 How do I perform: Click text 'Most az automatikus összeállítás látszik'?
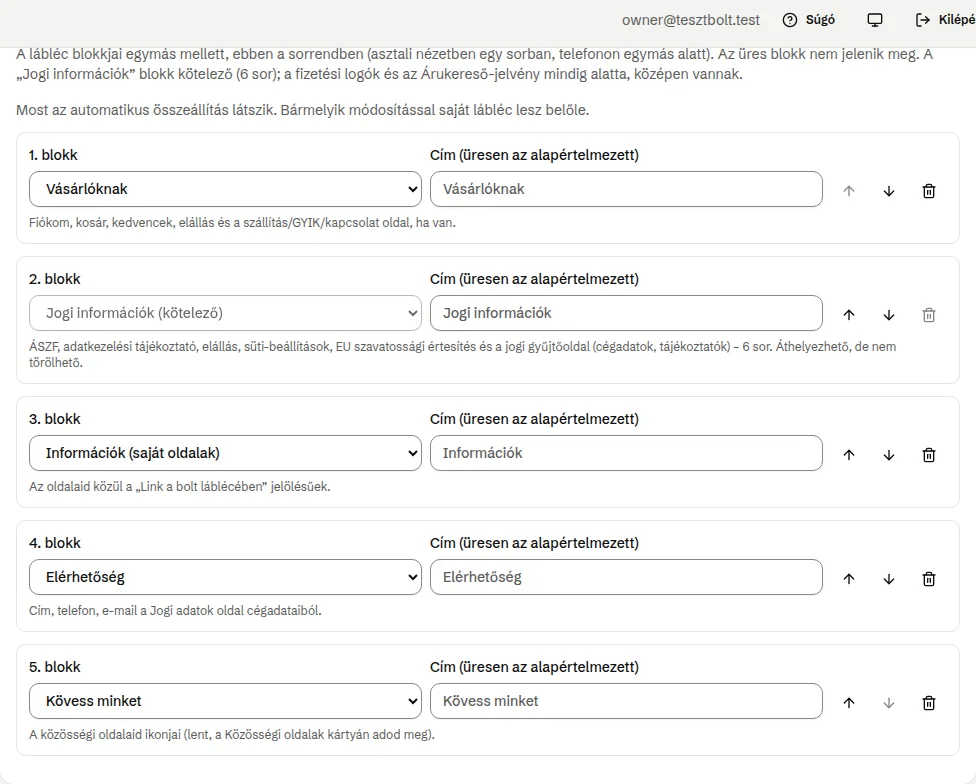(146, 110)
